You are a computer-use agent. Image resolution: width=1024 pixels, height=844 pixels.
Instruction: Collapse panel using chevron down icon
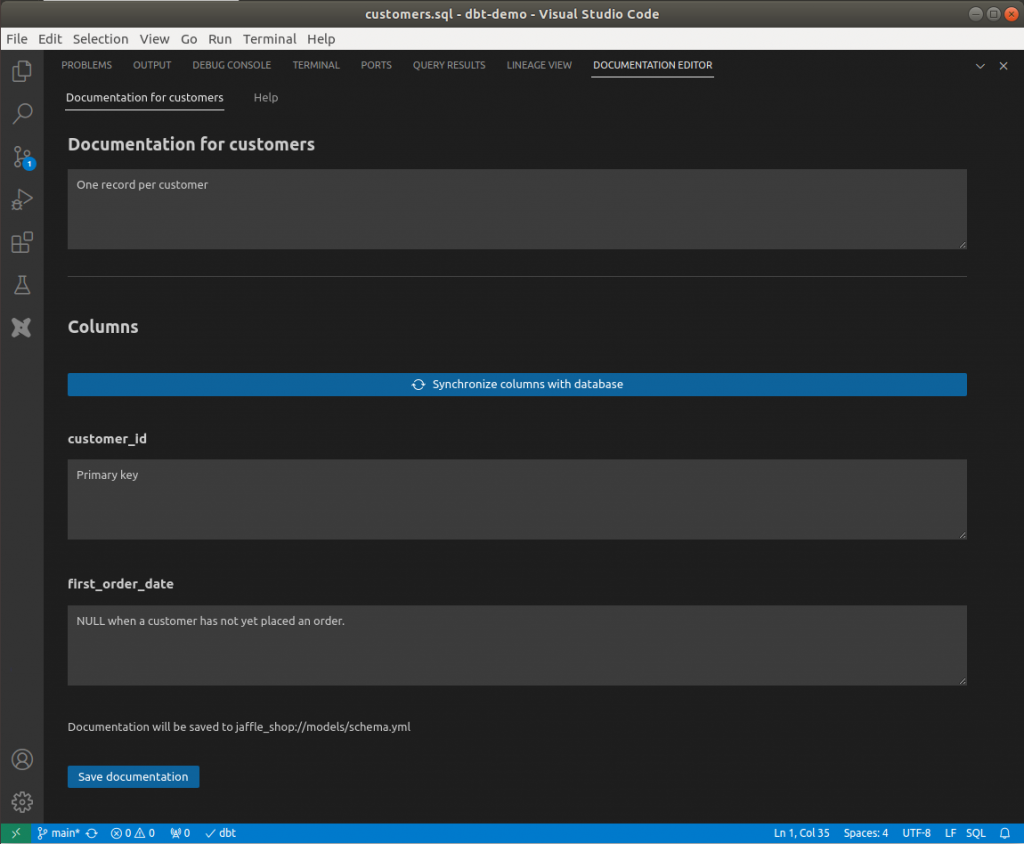coord(980,66)
